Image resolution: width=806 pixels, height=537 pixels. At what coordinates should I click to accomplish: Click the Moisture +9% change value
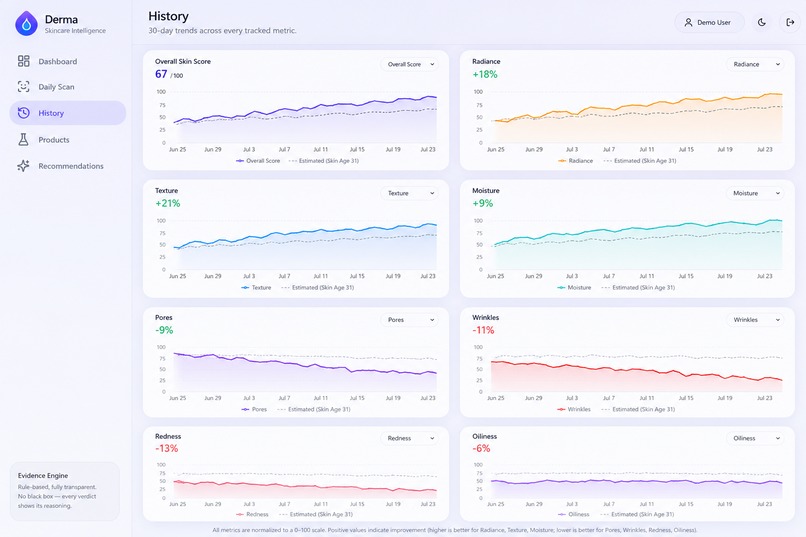(x=483, y=203)
